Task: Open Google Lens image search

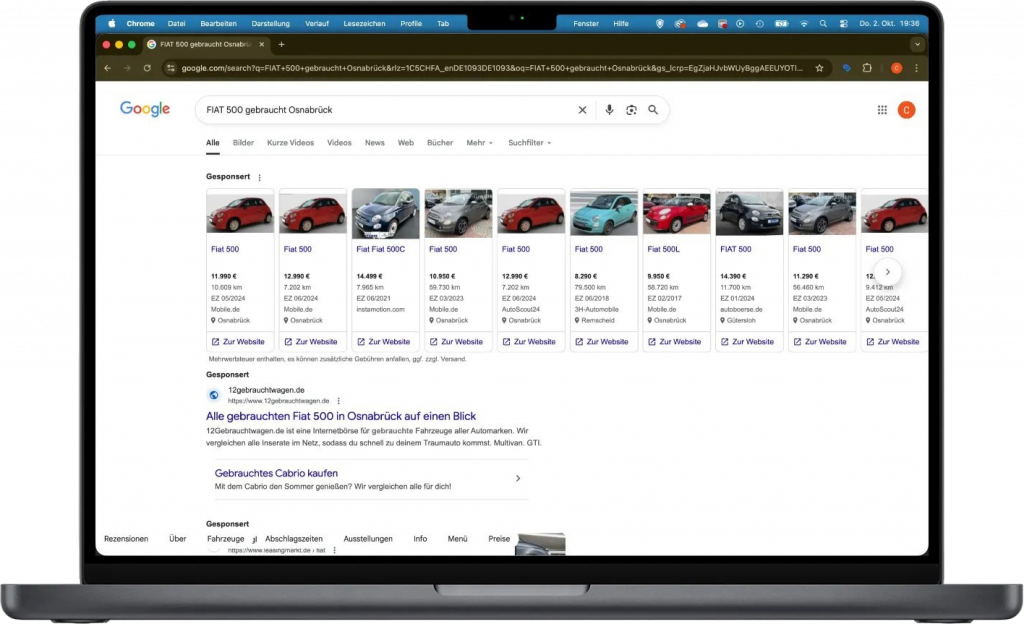Action: (x=631, y=110)
